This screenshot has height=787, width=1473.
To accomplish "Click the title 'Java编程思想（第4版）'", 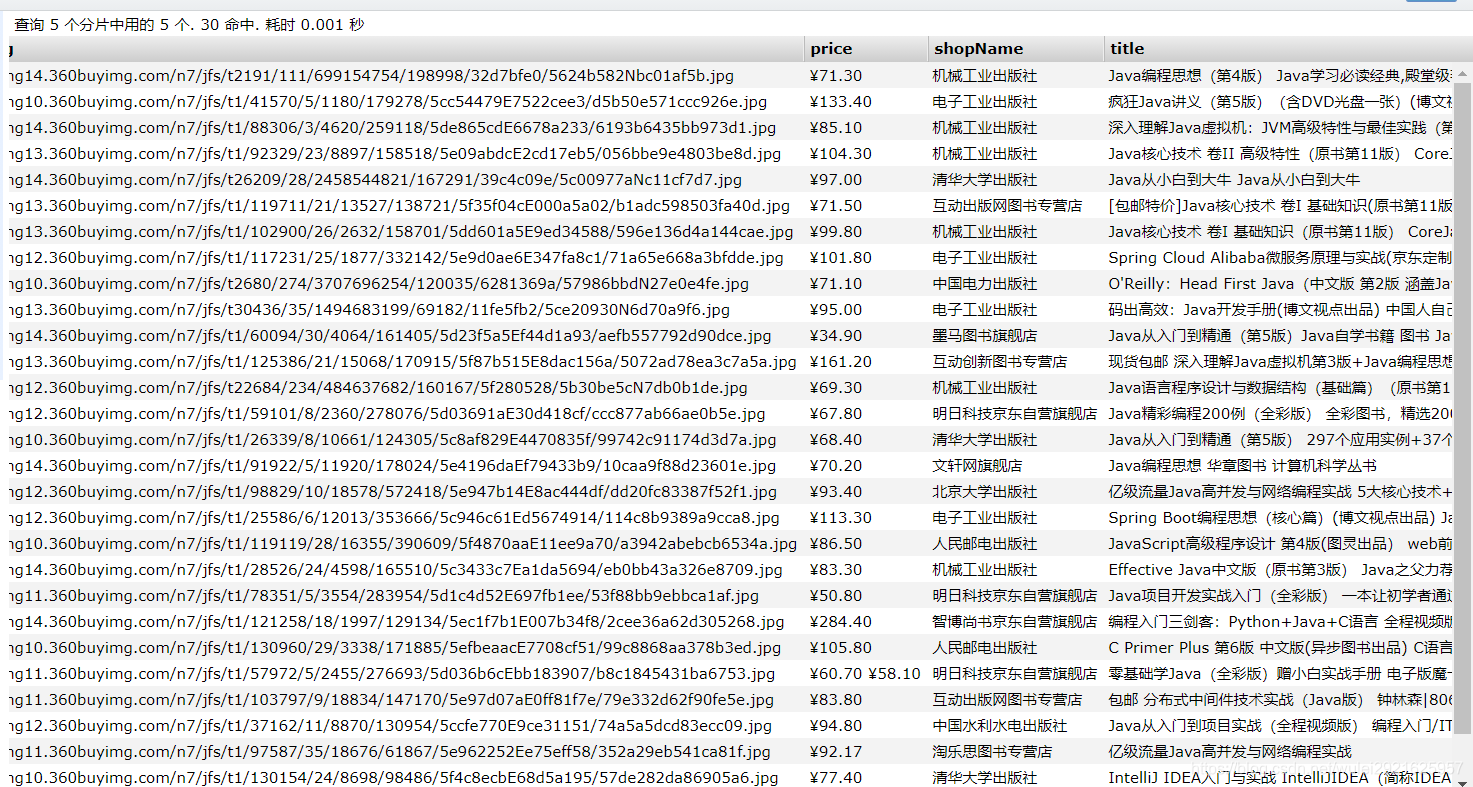I will click(1280, 76).
